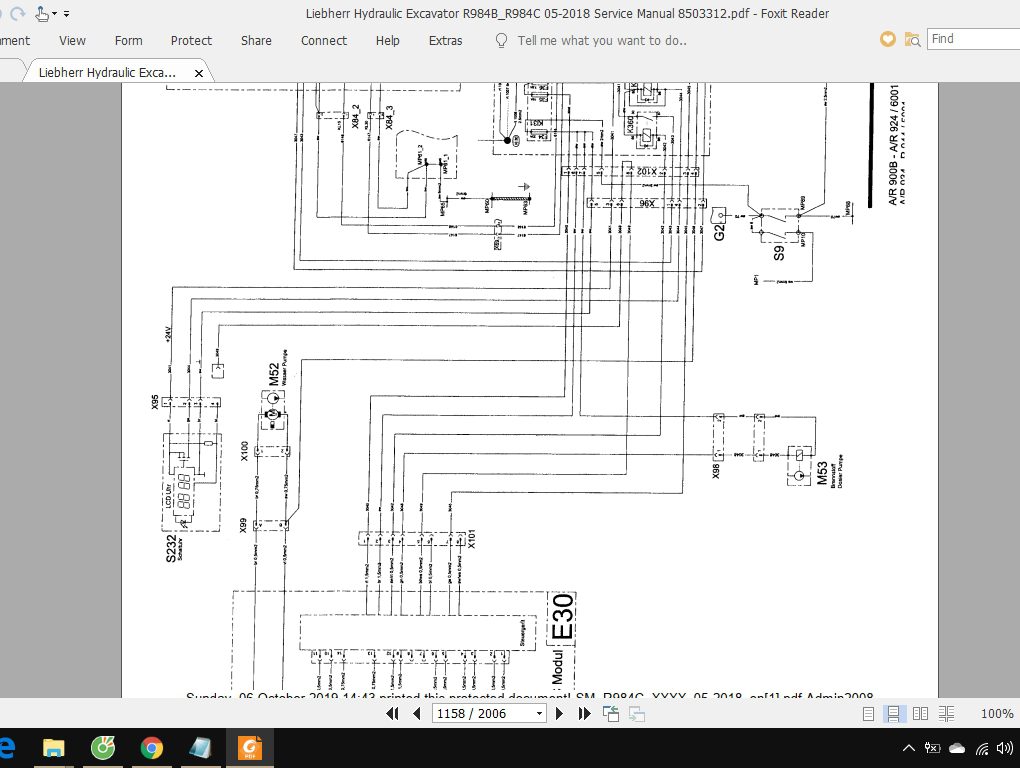1020x768 pixels.
Task: Click the orange heart icon near Find
Action: tap(887, 40)
